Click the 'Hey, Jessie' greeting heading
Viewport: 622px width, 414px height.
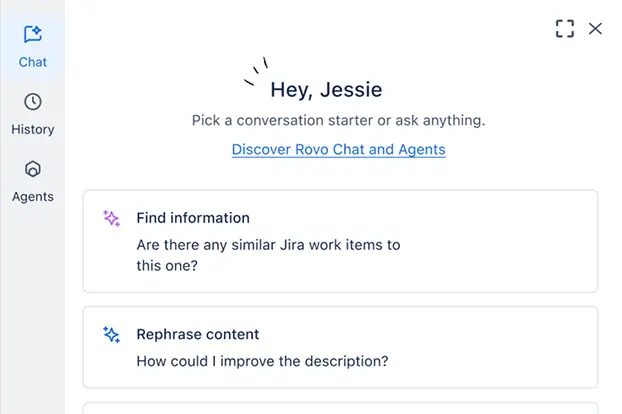coord(326,90)
